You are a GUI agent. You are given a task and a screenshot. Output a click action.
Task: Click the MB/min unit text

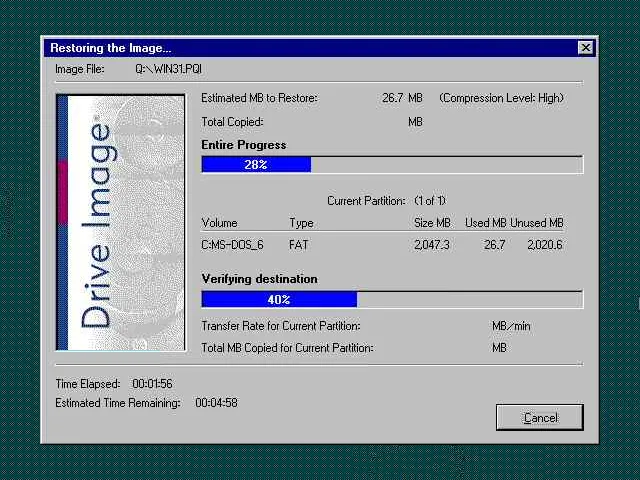(511, 326)
